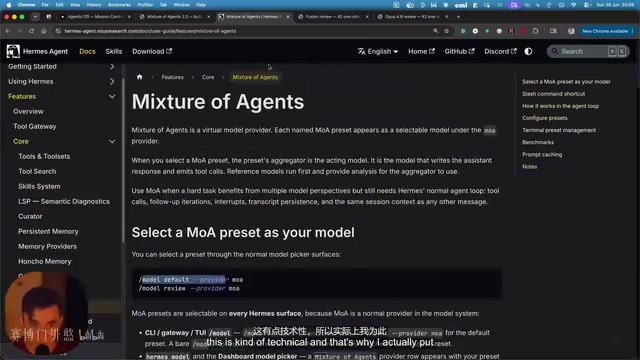Screen dimensions: 640x360
Task: Open the Chrome profile avatar
Action: (x=571, y=31)
